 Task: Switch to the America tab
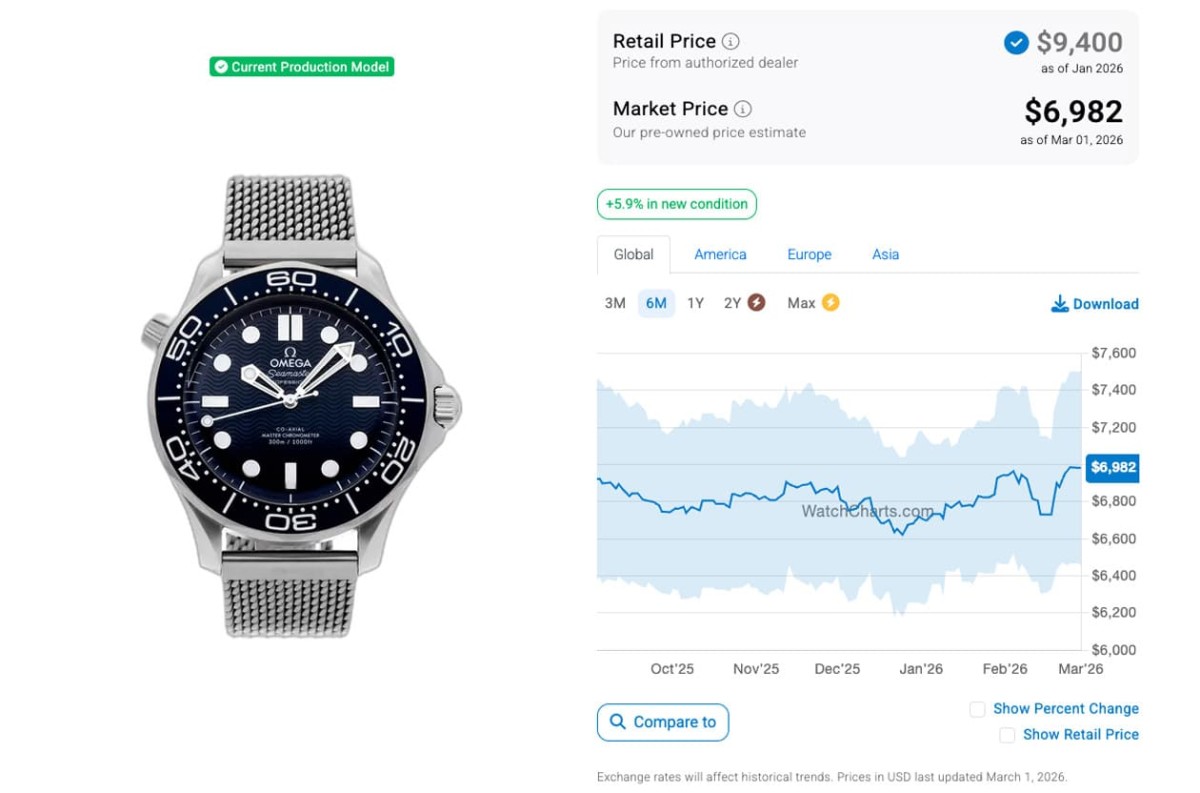pyautogui.click(x=720, y=255)
